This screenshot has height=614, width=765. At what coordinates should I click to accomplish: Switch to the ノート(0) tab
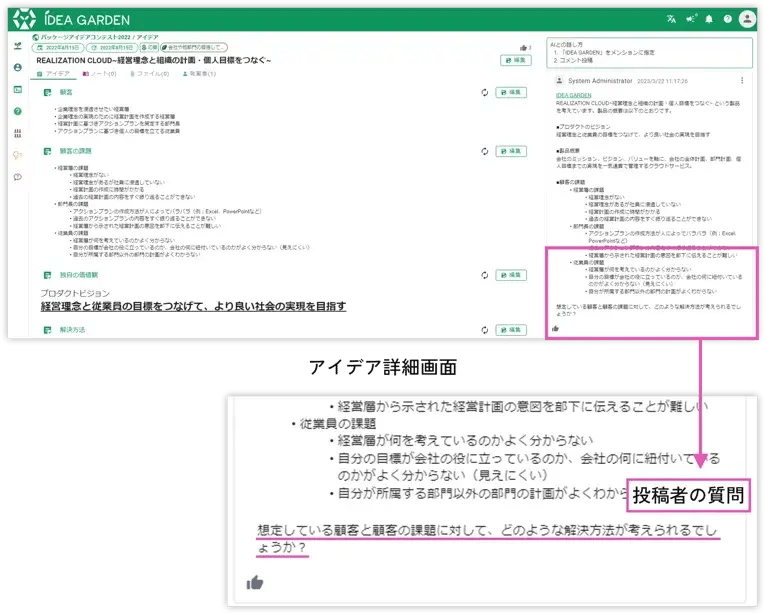100,74
